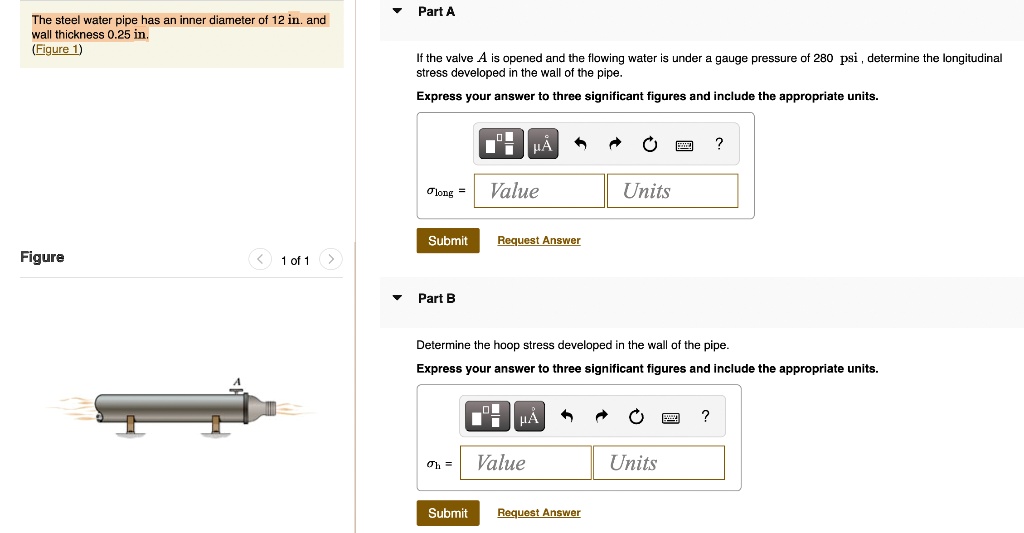Click Request Answer link for Part B
This screenshot has height=533, width=1024.
click(539, 513)
